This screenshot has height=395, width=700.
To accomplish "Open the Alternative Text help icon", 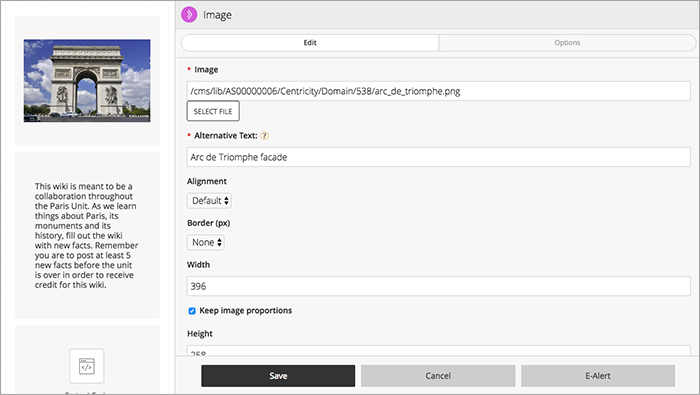I will tap(265, 136).
